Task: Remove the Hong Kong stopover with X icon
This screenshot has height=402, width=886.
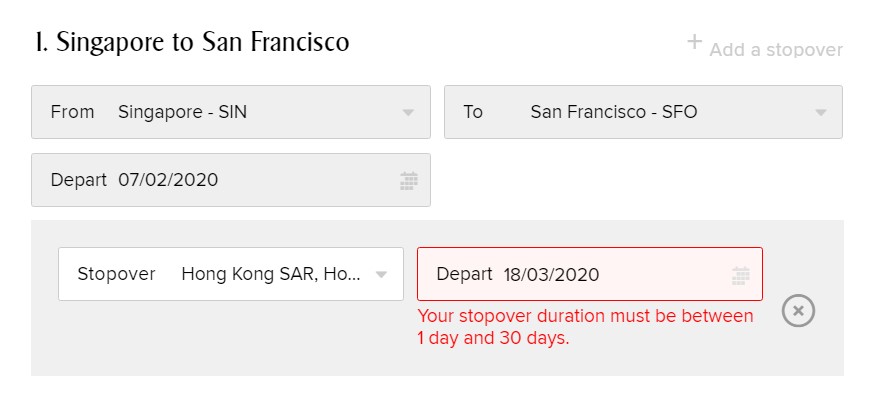Action: click(x=798, y=310)
